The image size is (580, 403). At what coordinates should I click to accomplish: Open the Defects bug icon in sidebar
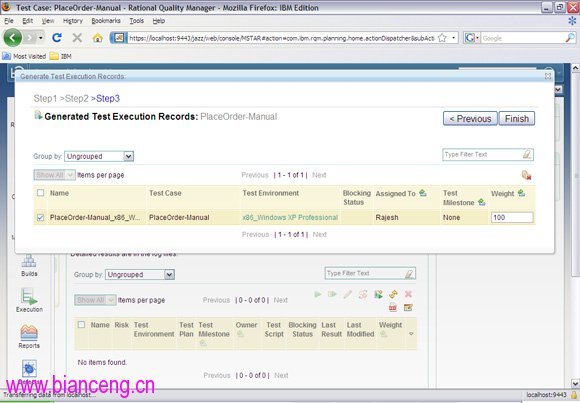click(x=29, y=369)
